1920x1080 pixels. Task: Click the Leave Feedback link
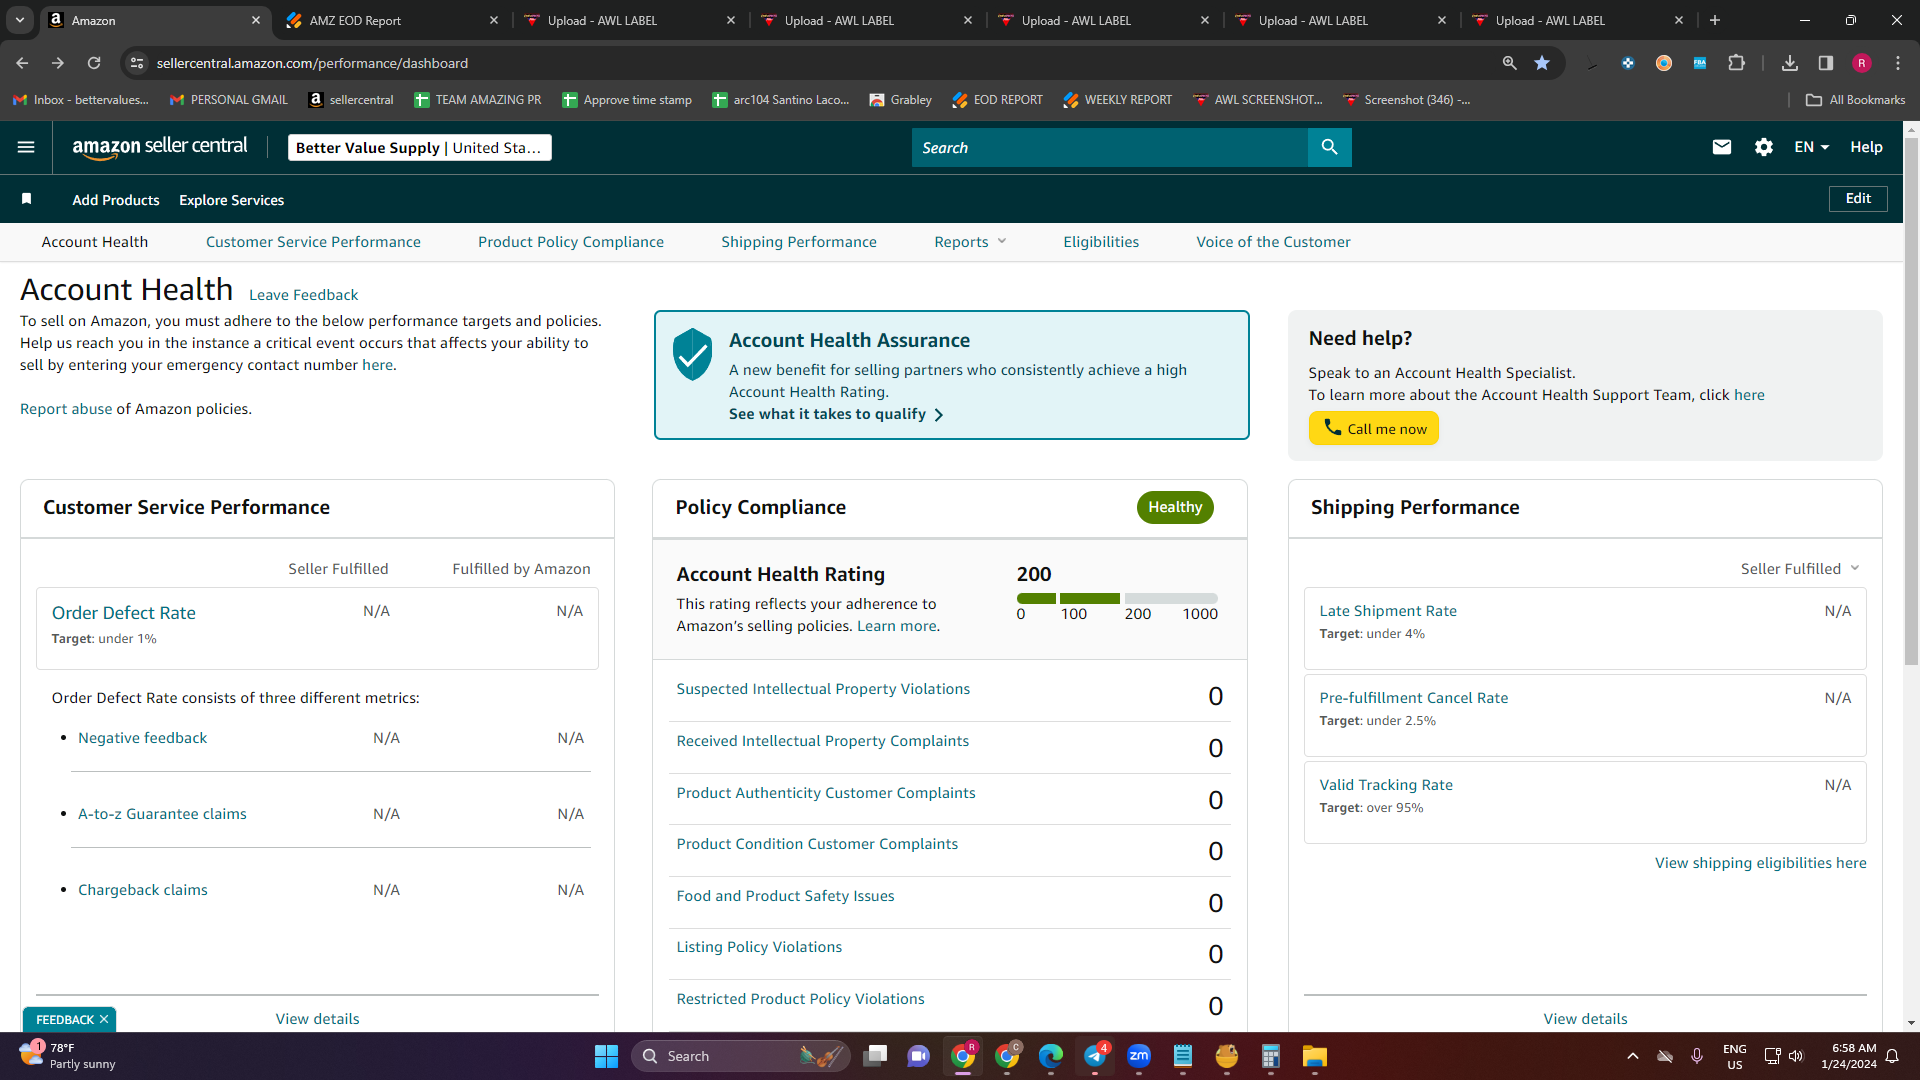(x=303, y=295)
